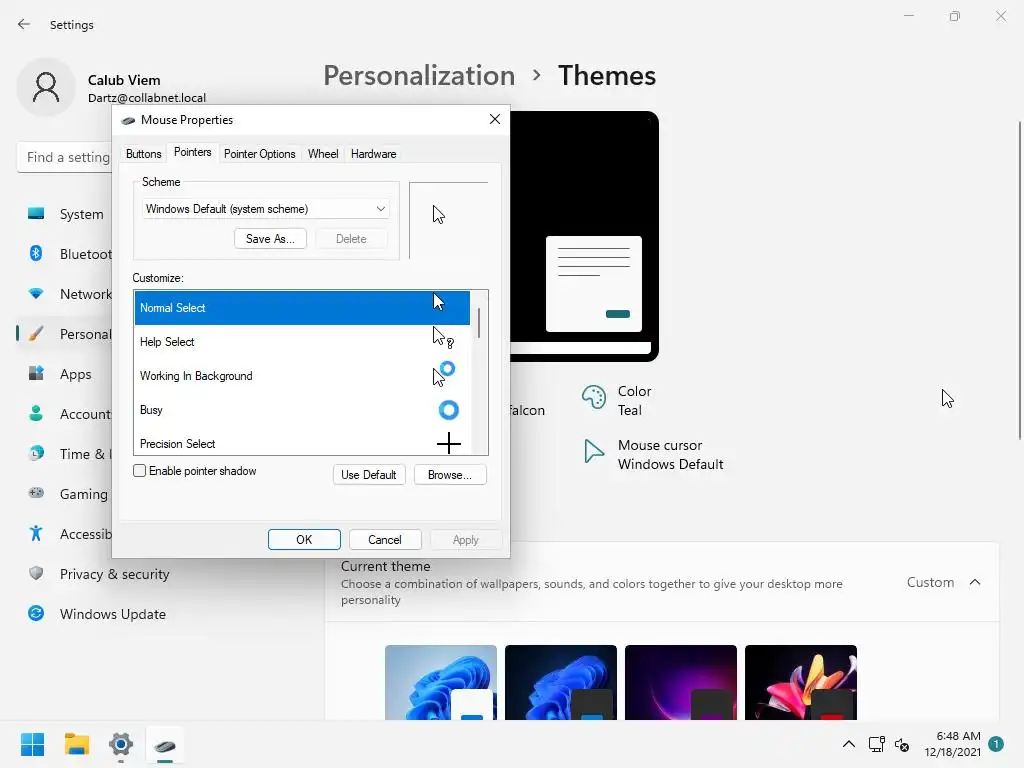The height and width of the screenshot is (768, 1024).
Task: Open the network tray icon
Action: (x=876, y=744)
